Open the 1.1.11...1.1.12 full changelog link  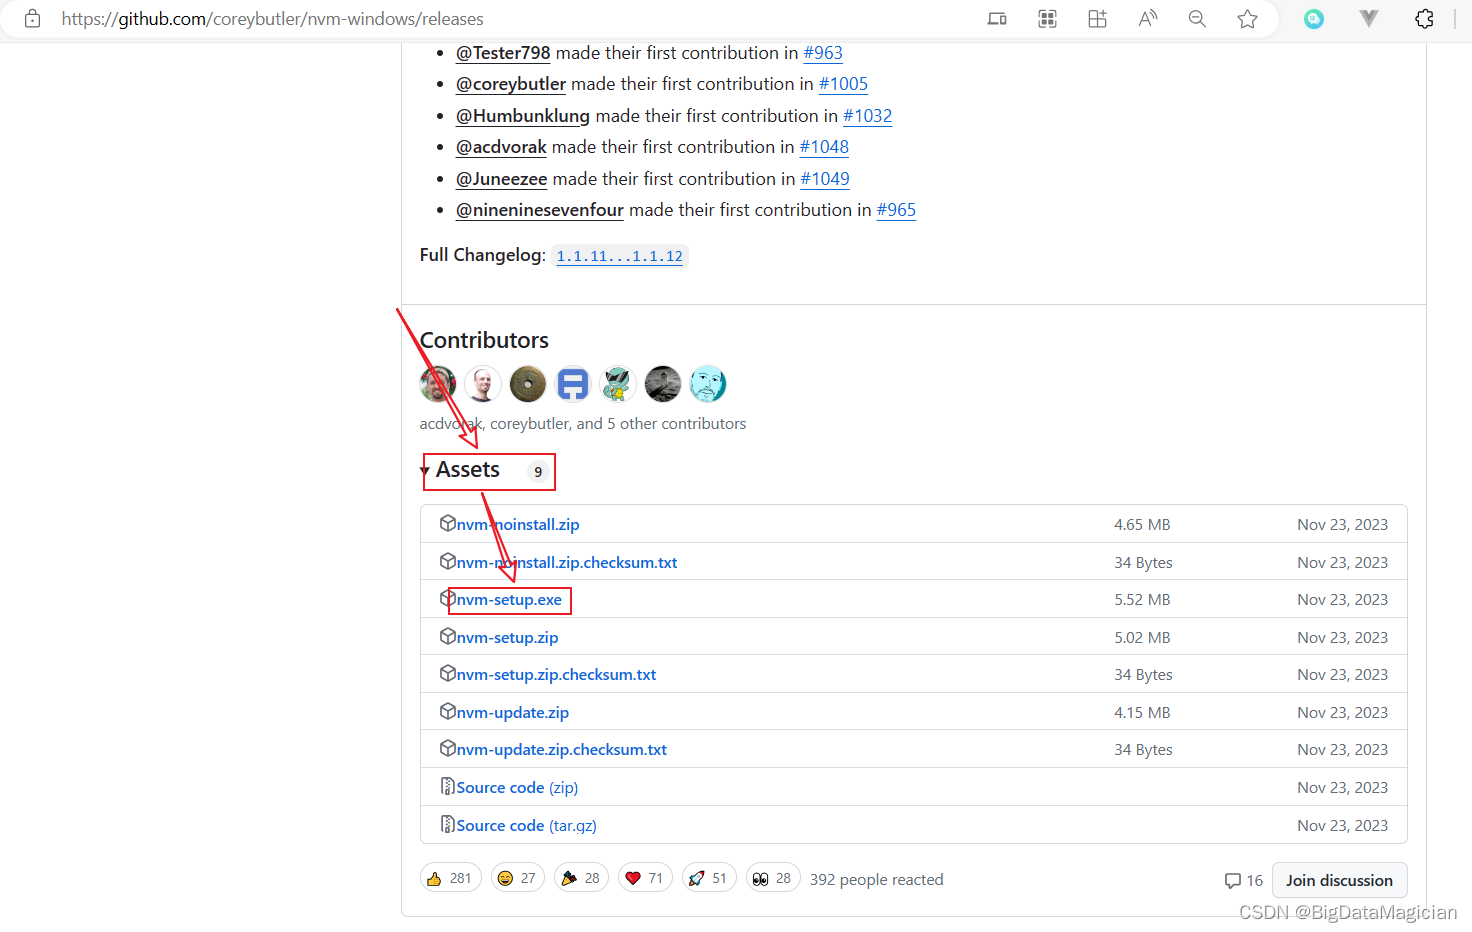pos(620,256)
